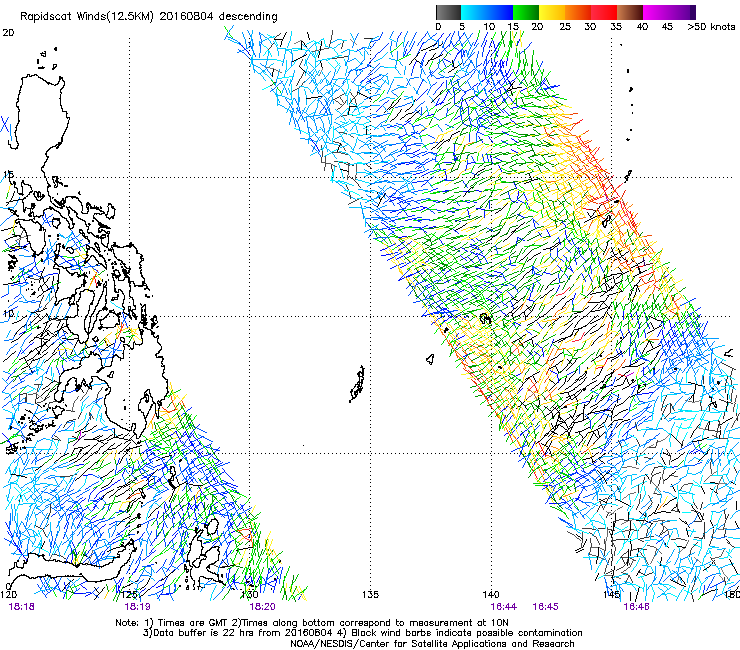The image size is (740, 650).
Task: Select the brown 35-40 knots legend segment
Action: pos(630,12)
